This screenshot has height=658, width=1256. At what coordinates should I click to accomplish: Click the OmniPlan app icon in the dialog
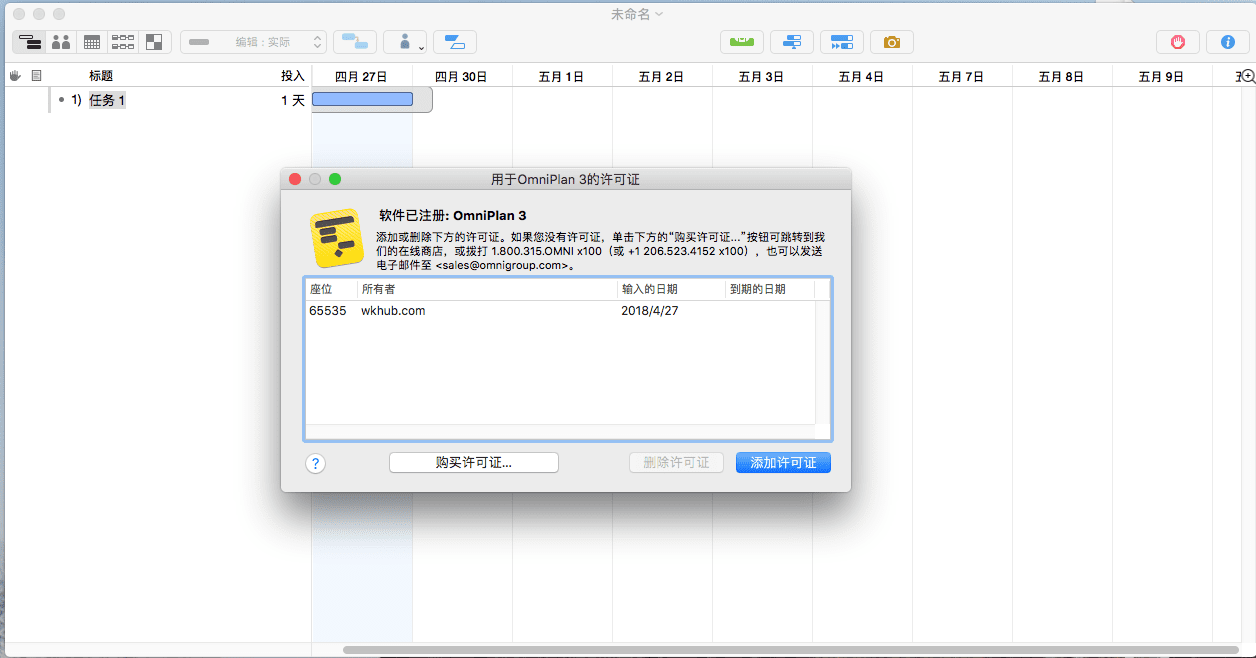[337, 238]
